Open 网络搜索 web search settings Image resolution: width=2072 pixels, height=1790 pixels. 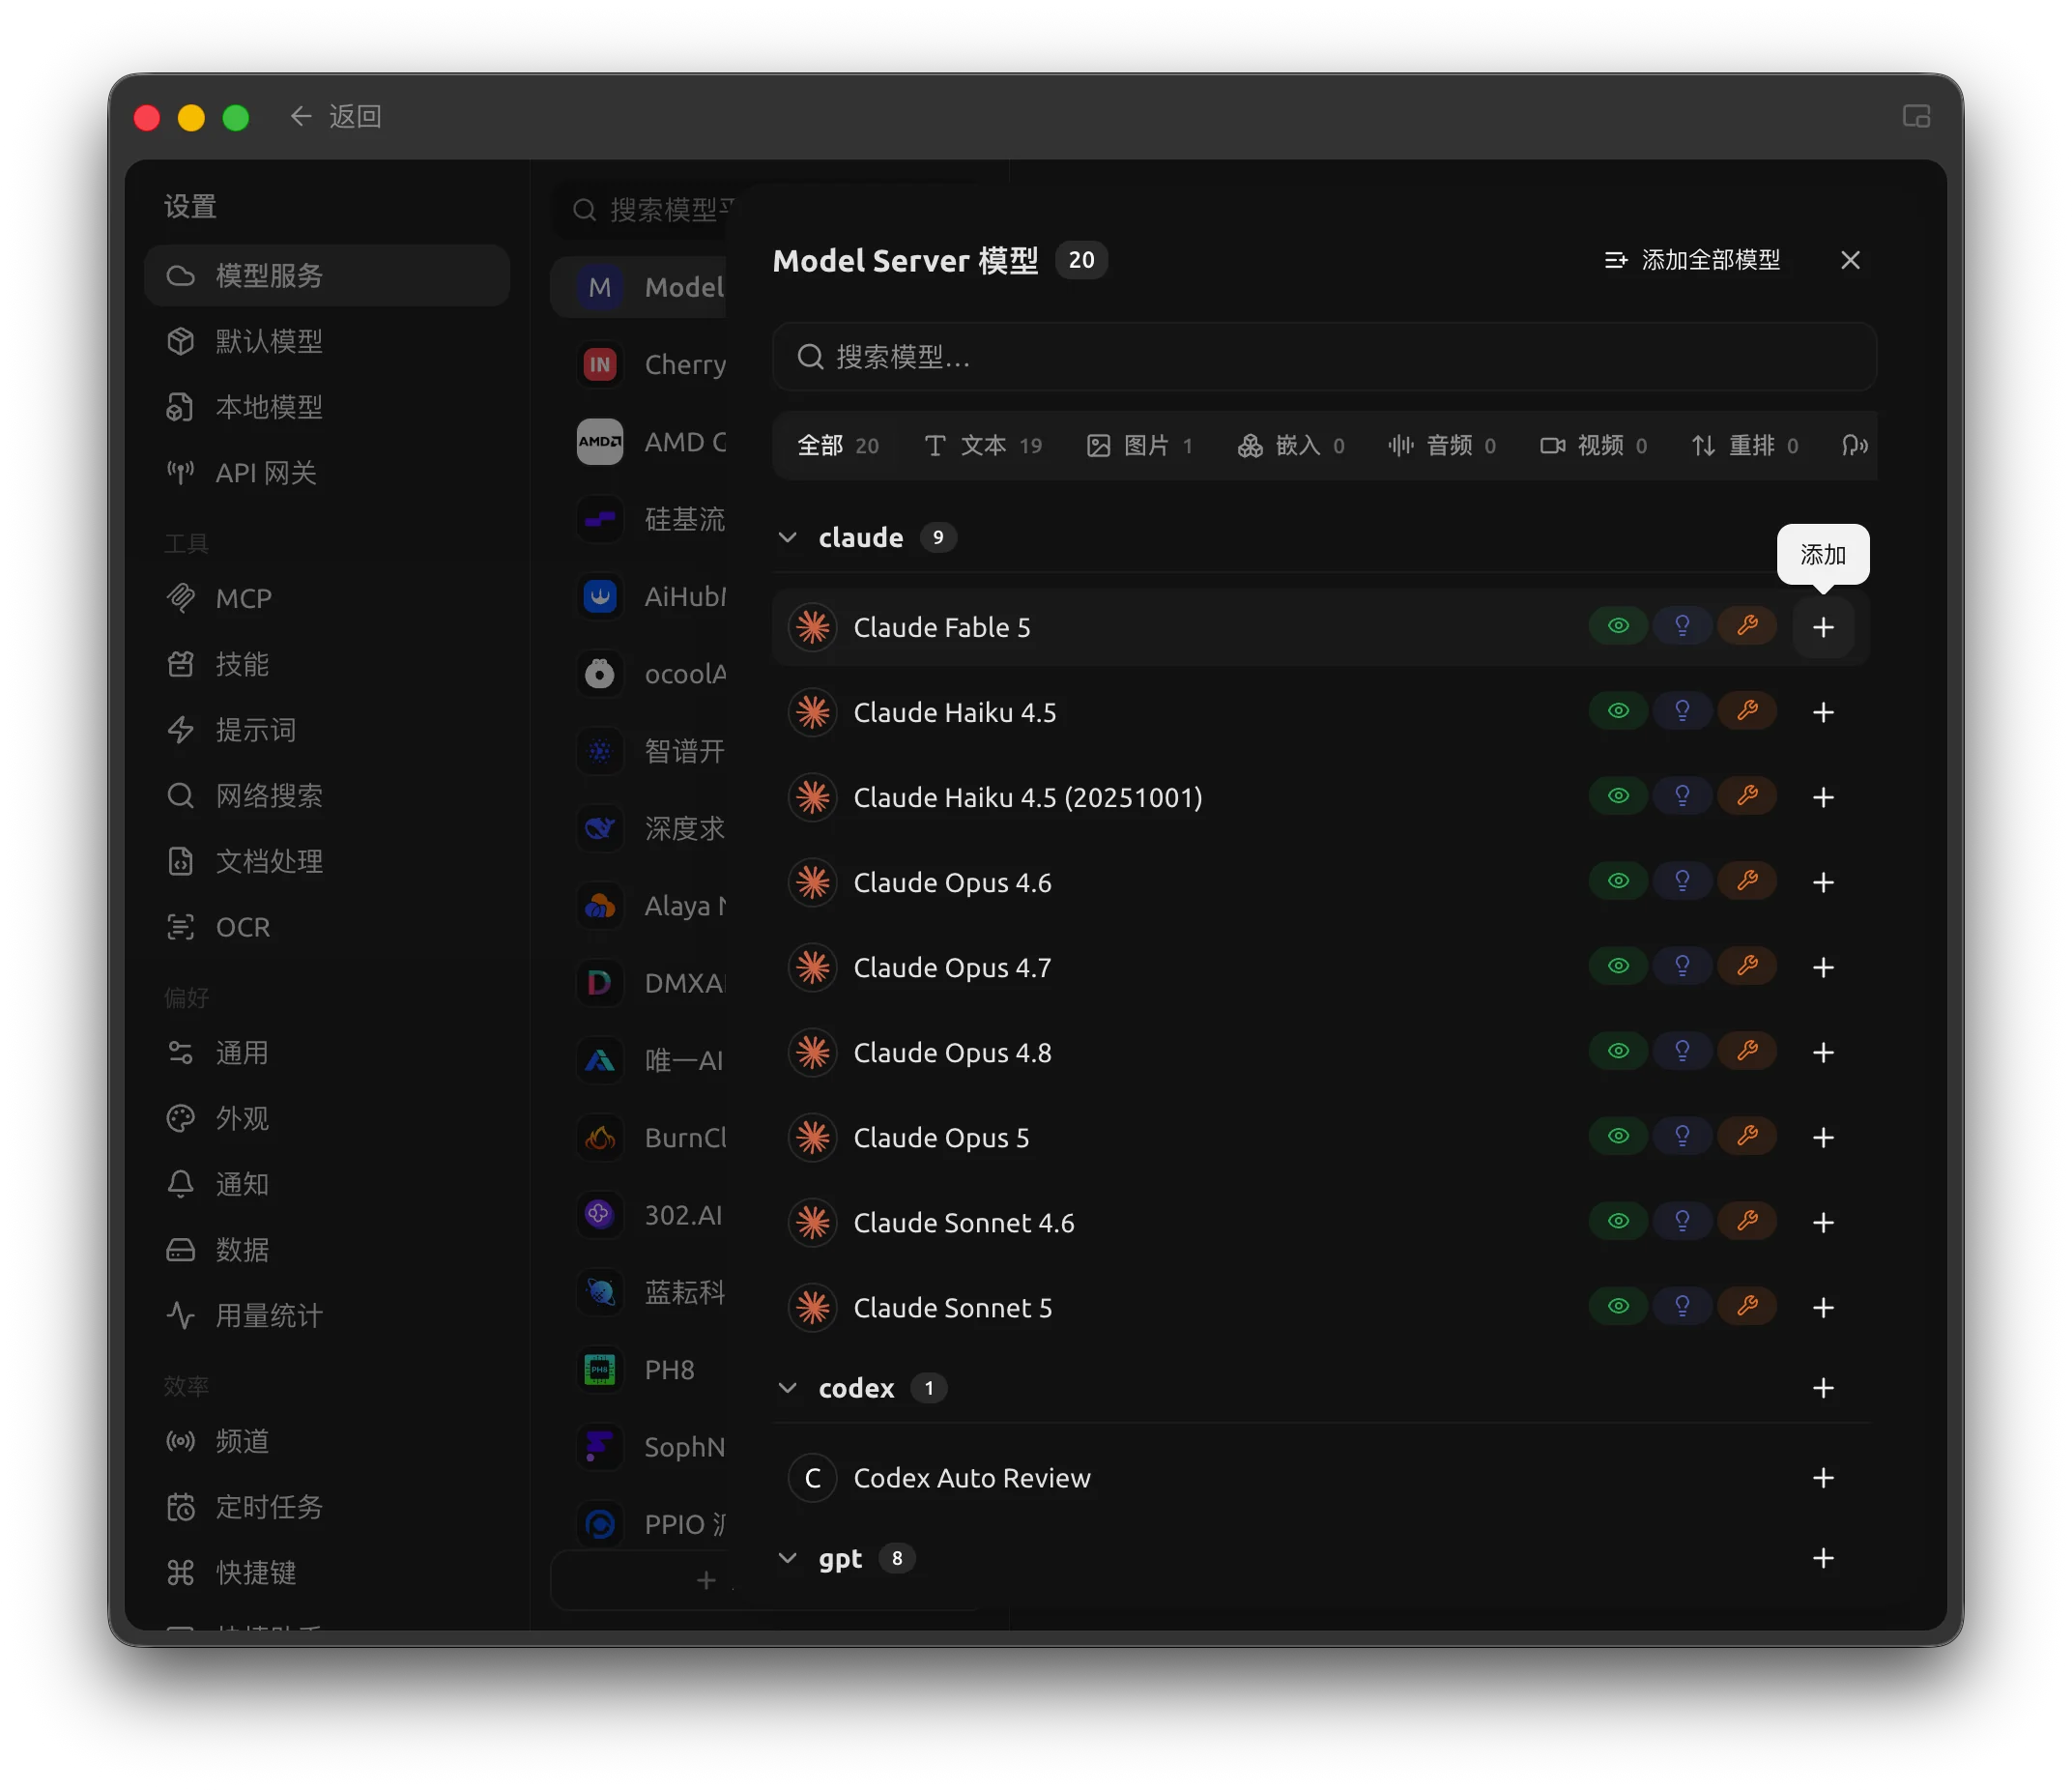point(327,796)
